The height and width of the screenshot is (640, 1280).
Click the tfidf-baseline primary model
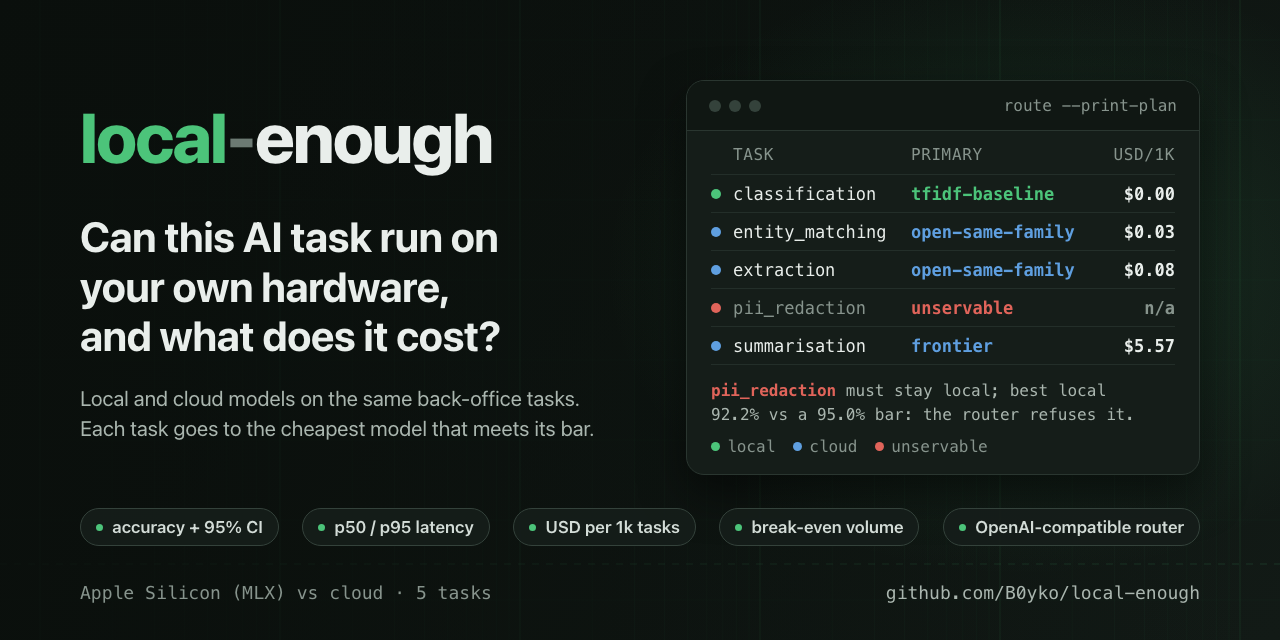click(982, 194)
